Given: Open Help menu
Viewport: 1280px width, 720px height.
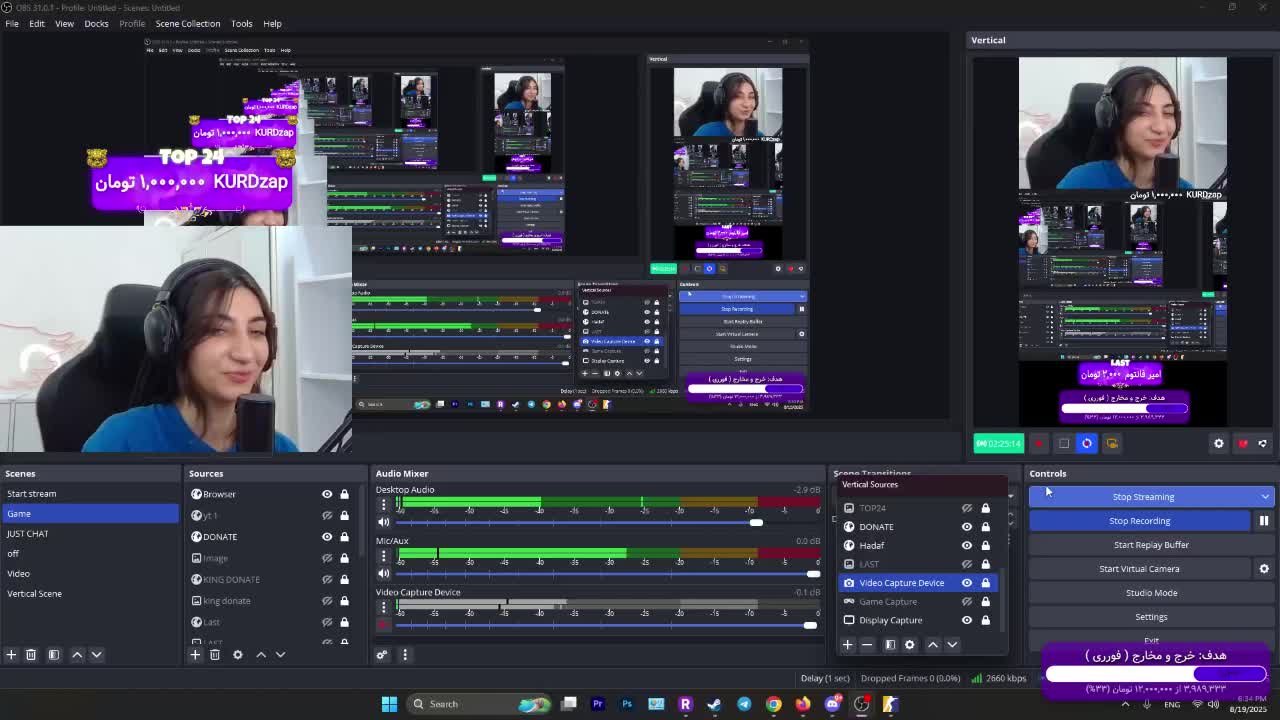Looking at the screenshot, I should click(x=272, y=23).
